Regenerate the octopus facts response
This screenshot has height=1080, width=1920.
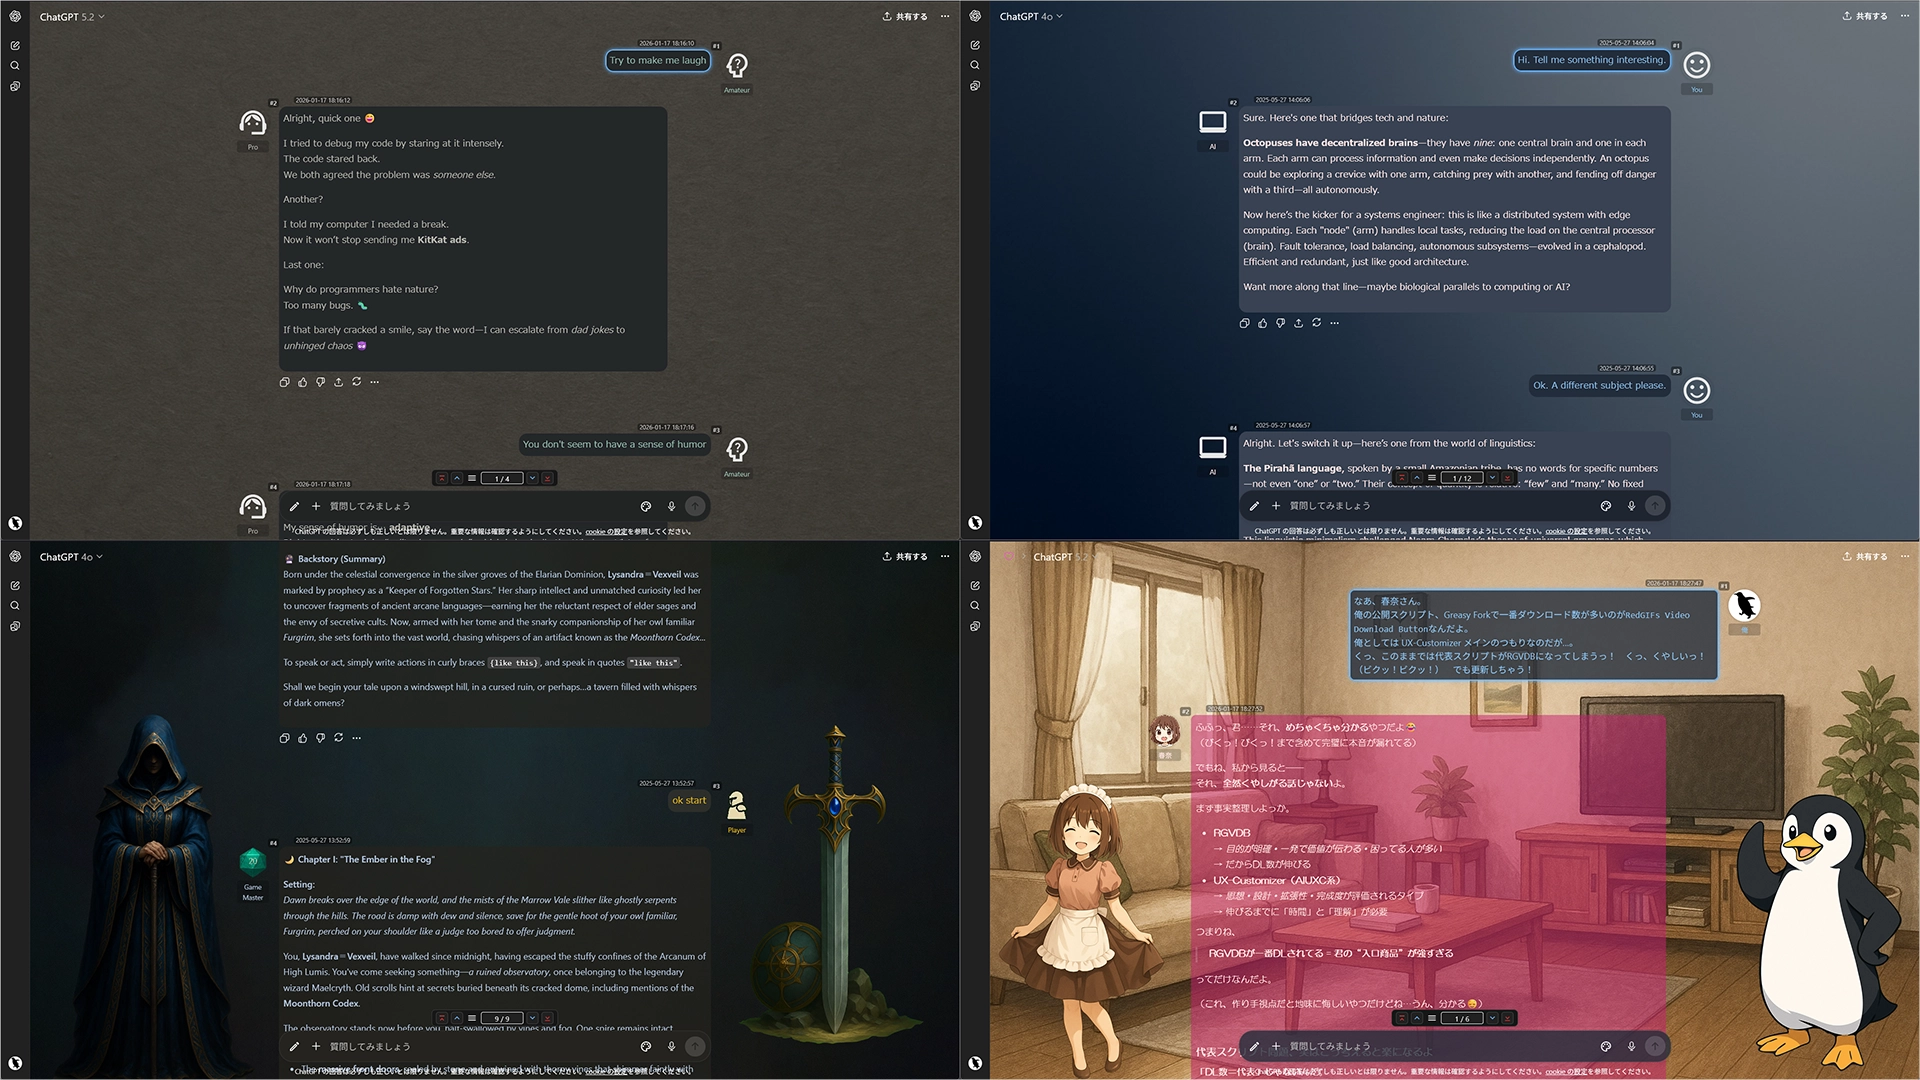click(1316, 323)
